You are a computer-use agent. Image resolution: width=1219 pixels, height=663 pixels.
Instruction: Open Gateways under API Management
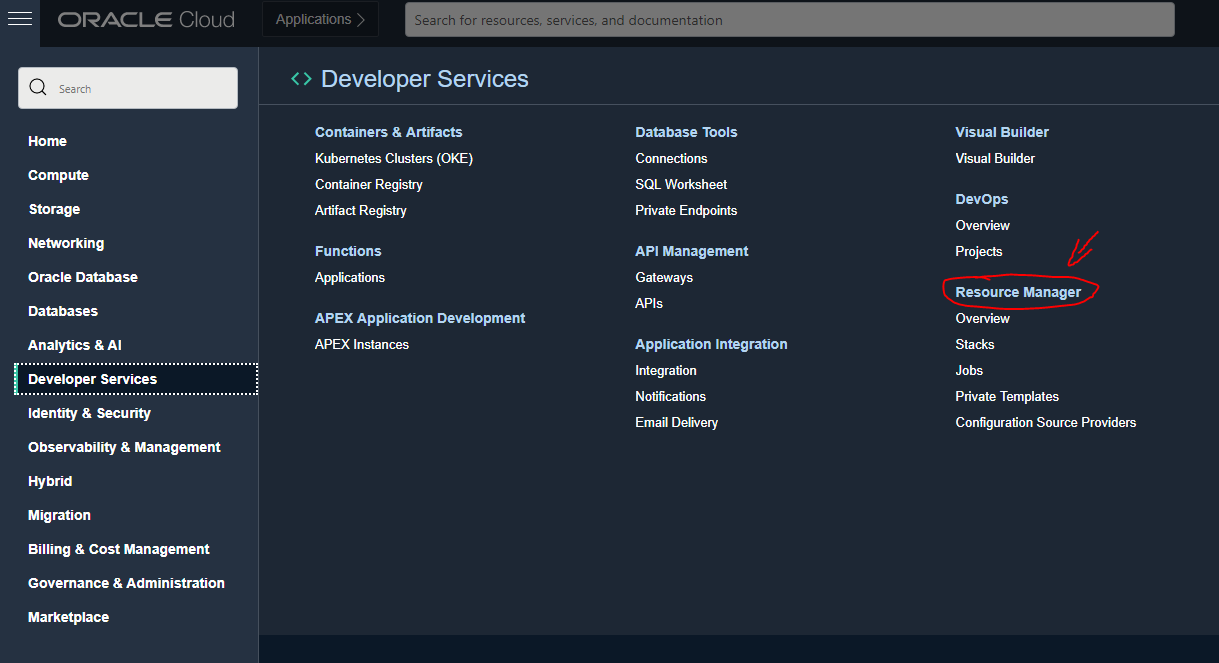click(x=664, y=277)
